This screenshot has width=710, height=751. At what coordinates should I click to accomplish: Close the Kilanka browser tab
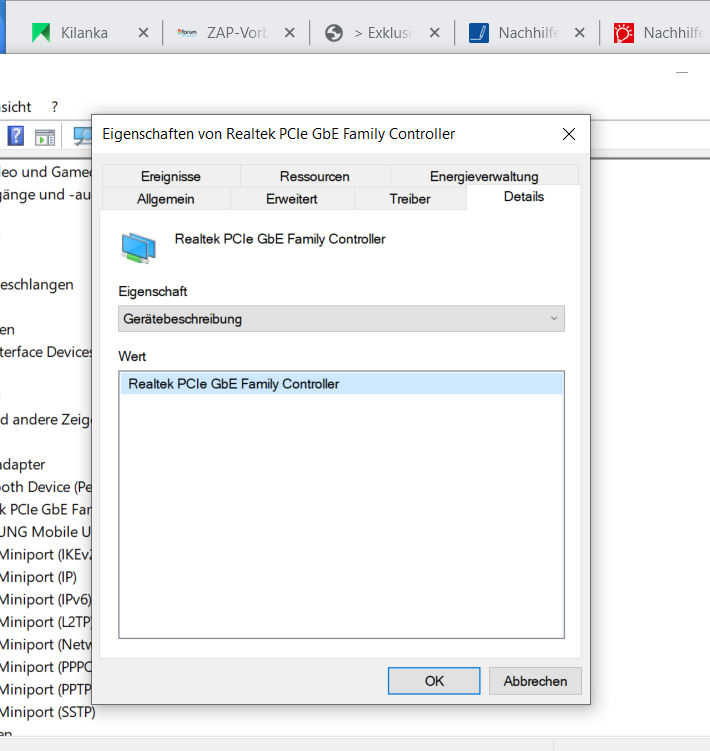click(143, 33)
